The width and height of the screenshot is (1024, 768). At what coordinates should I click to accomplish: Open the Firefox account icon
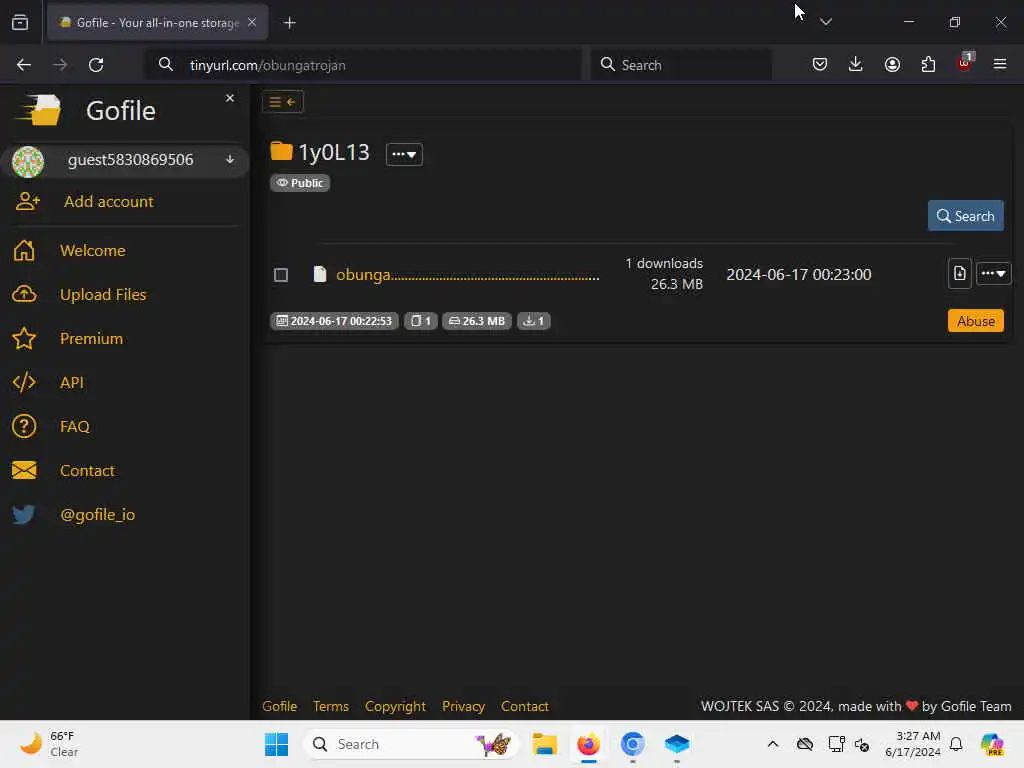(892, 64)
